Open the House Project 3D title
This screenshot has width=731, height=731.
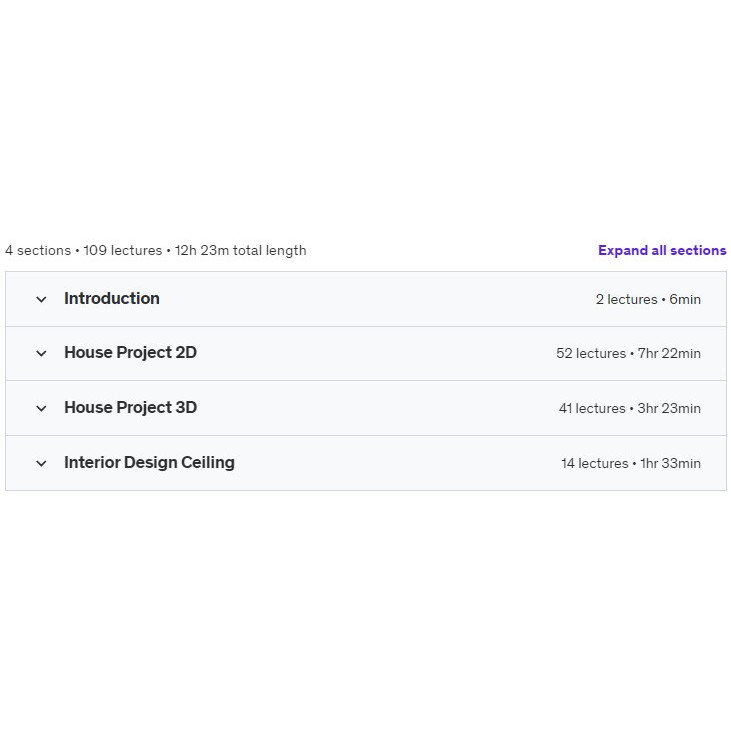pos(130,408)
